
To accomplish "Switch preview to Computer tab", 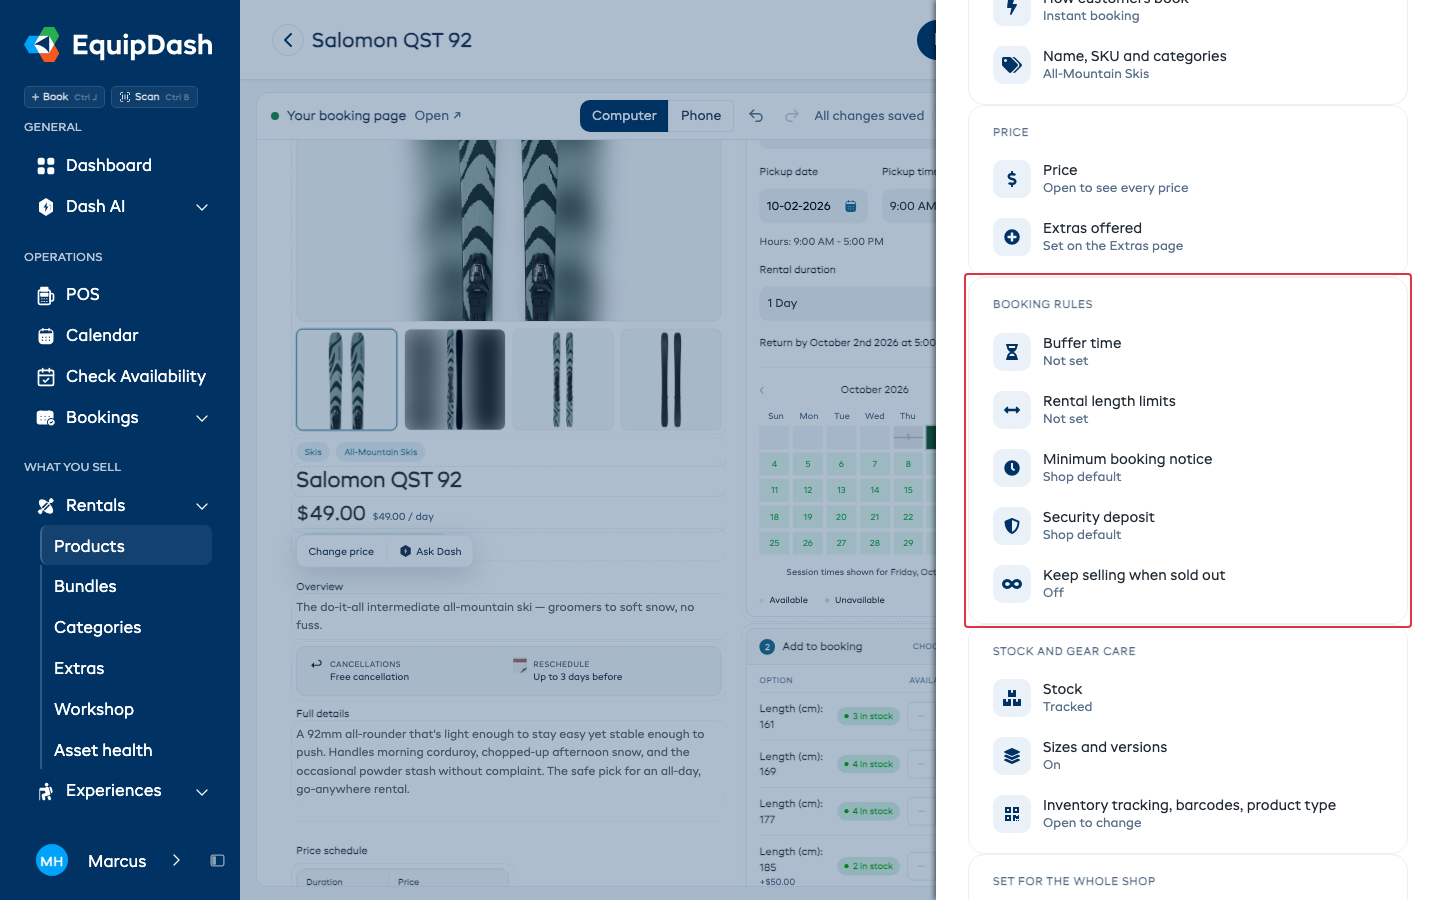I will 624,116.
